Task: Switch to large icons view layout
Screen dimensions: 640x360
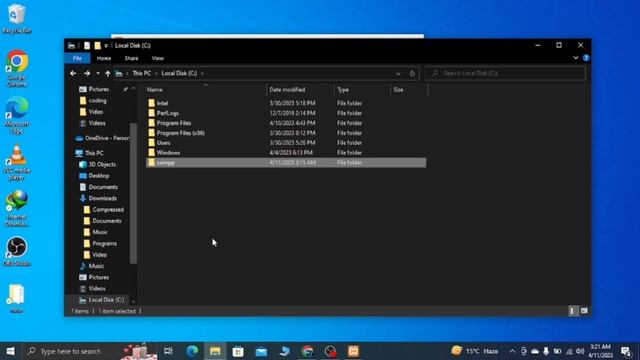Action: click(x=584, y=311)
